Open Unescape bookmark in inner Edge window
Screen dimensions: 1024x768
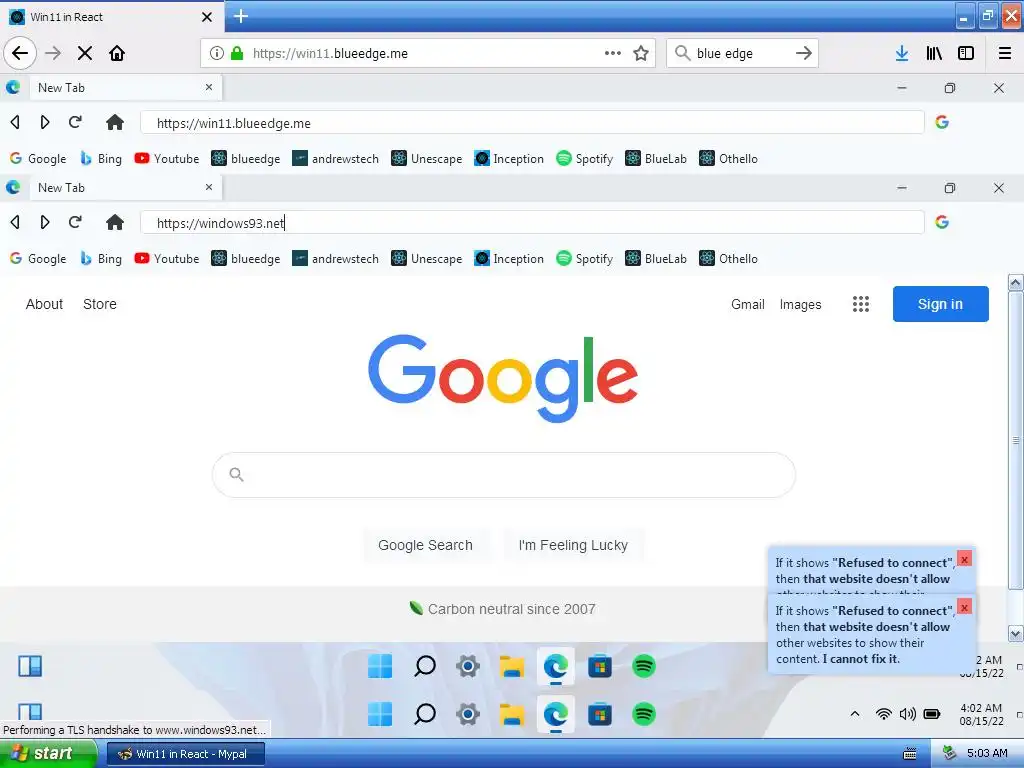[426, 259]
